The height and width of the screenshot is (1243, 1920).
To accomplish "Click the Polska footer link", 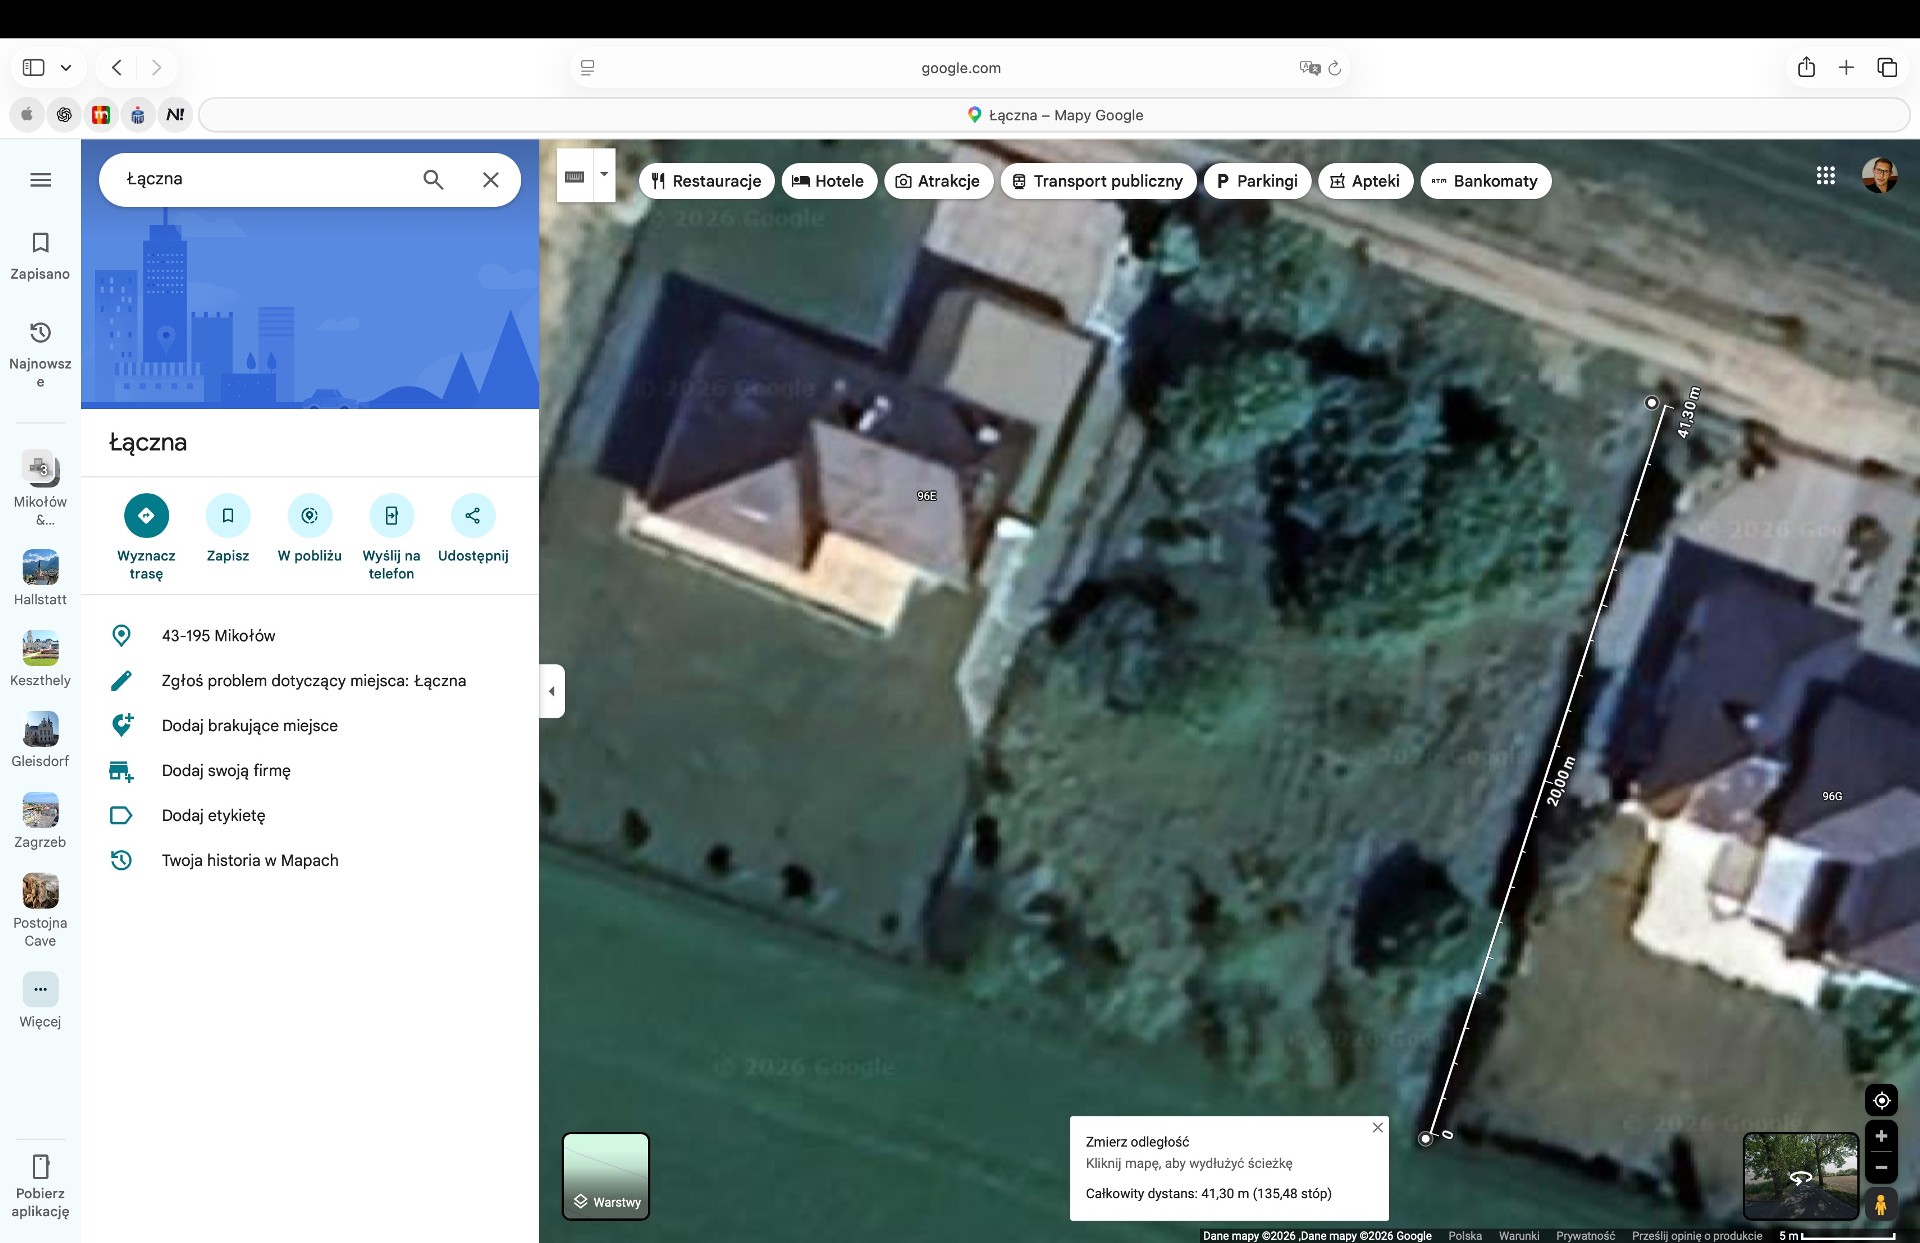I will click(1465, 1236).
